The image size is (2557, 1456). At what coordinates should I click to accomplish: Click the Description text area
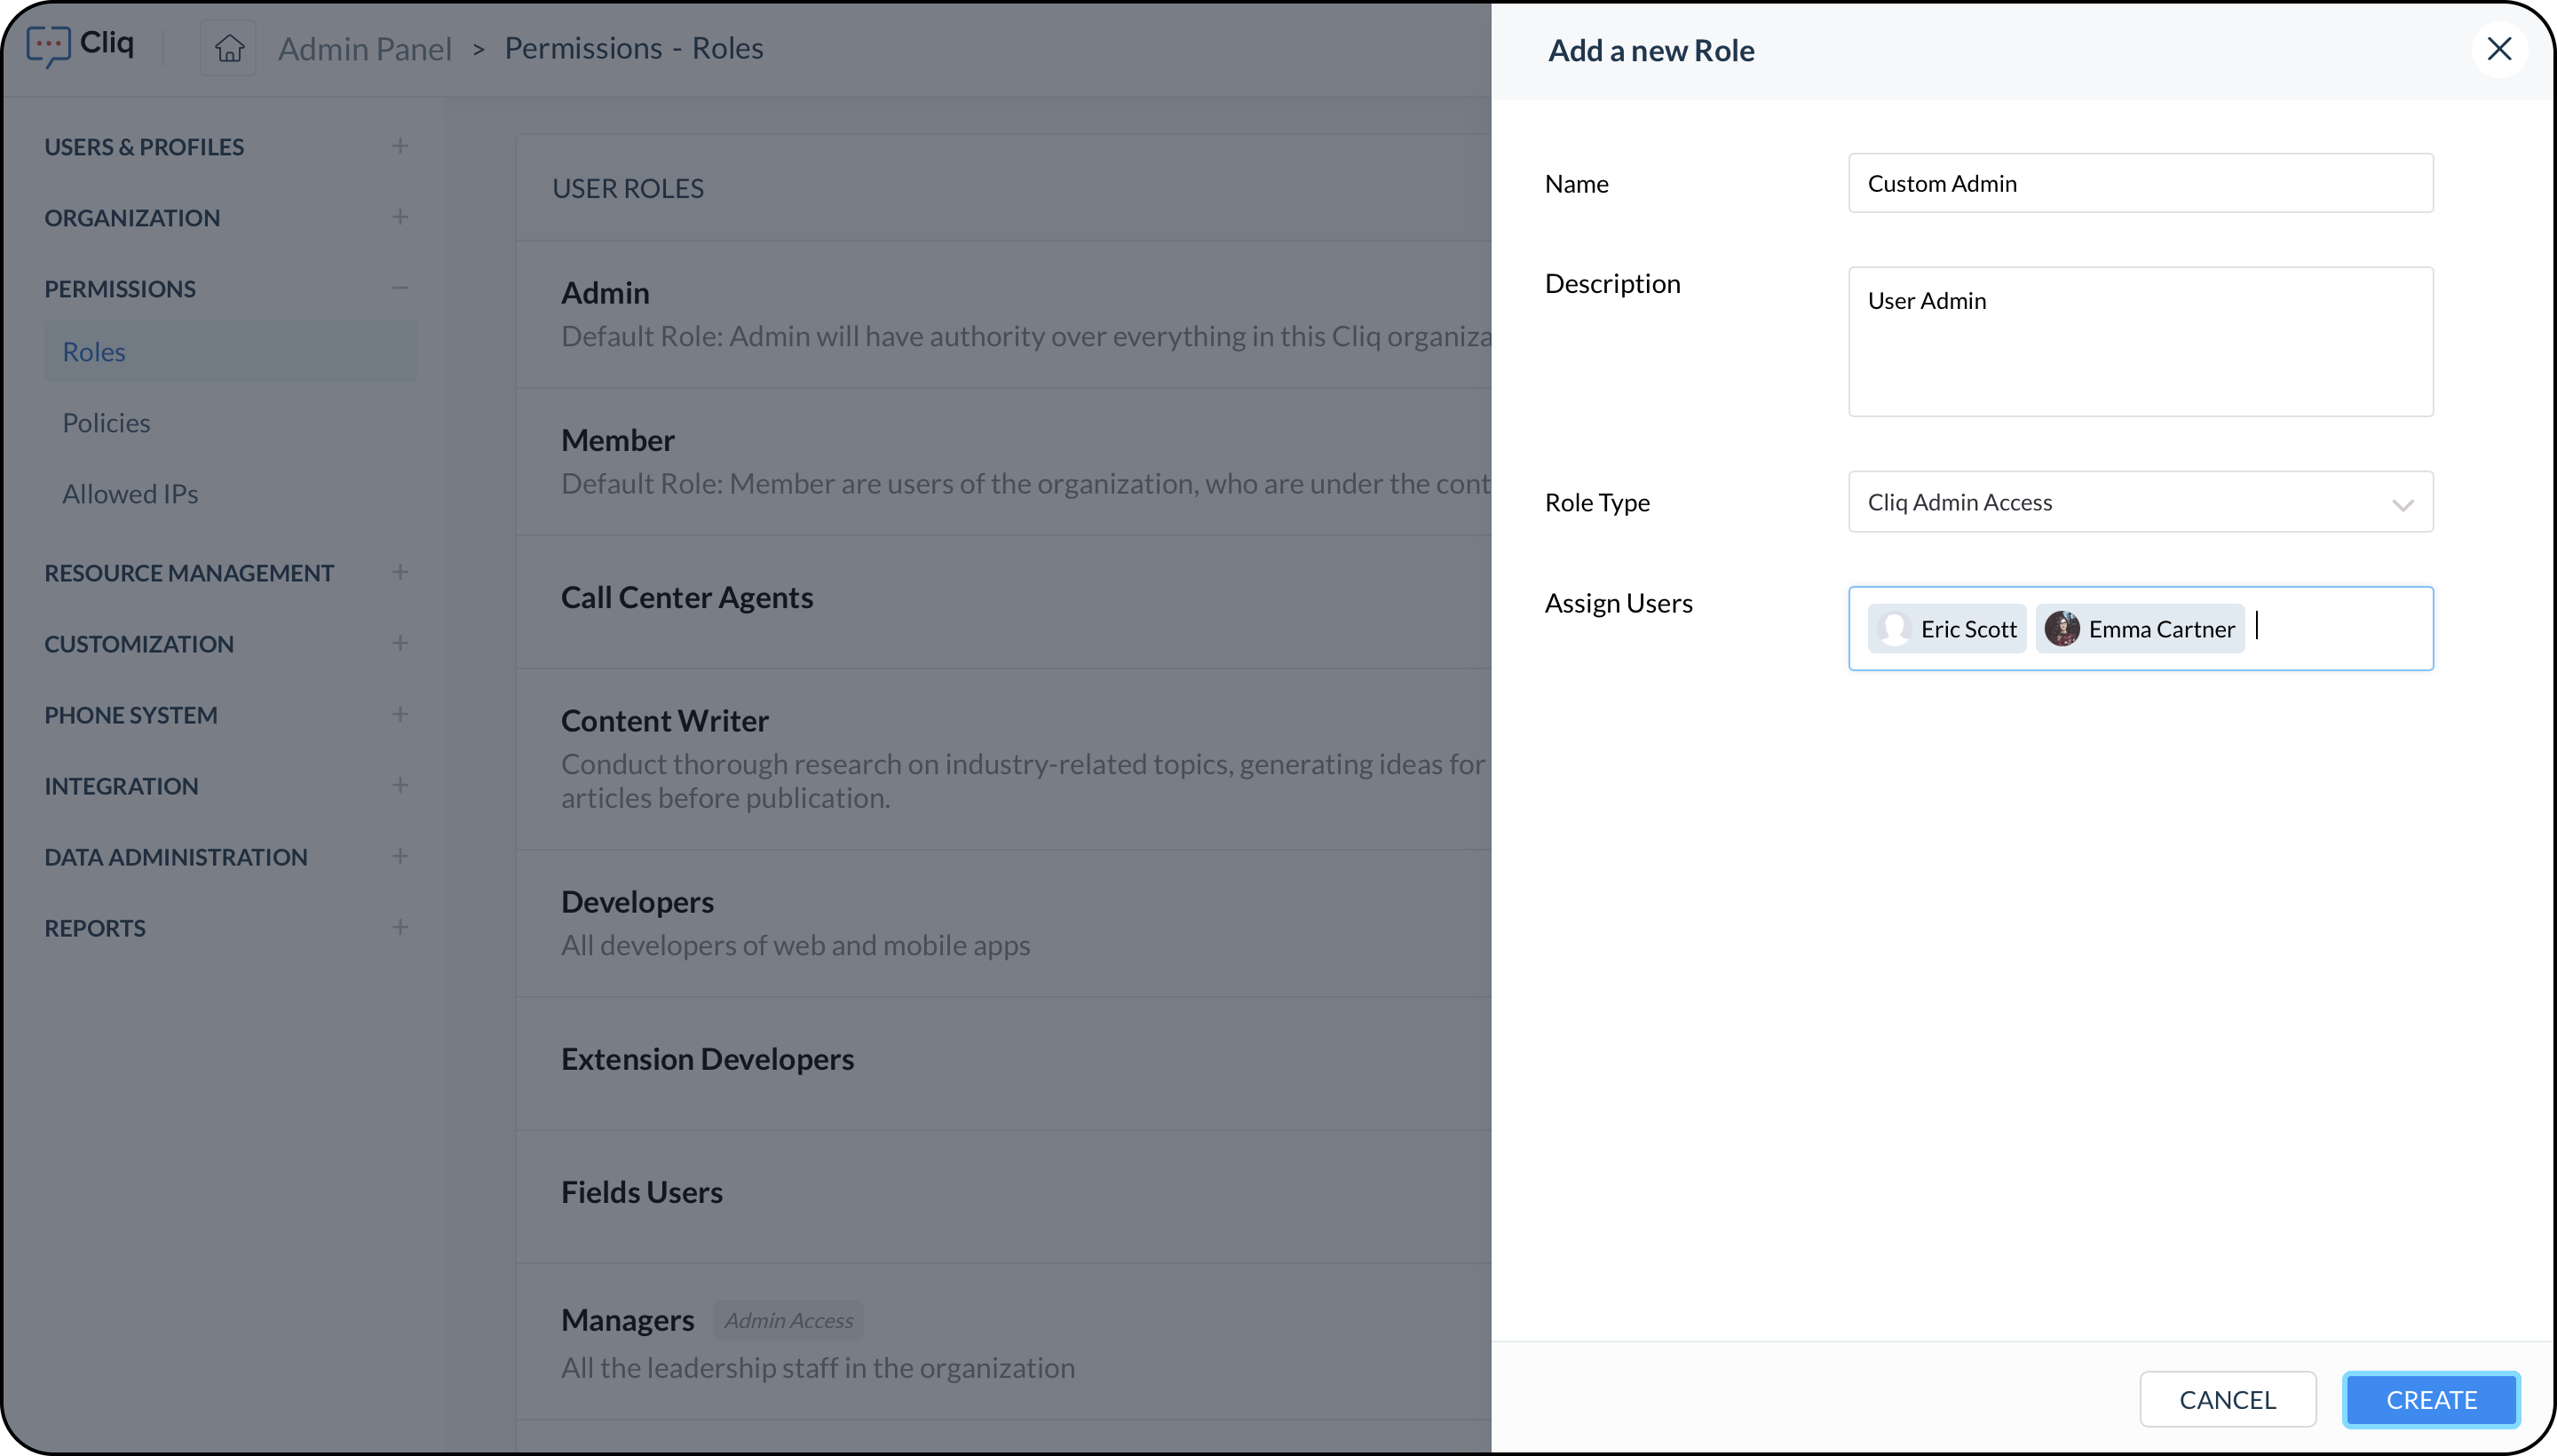pos(2140,342)
